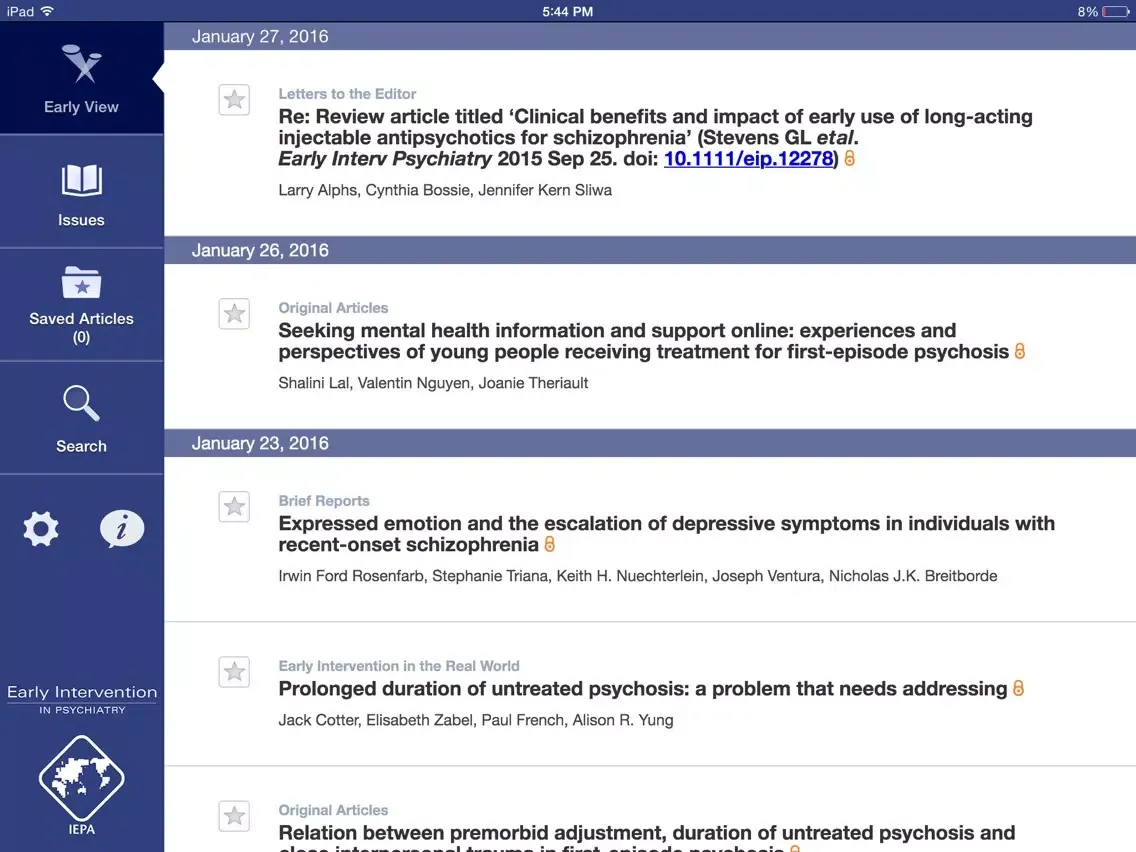Open the info bubble icon
The width and height of the screenshot is (1136, 852).
122,529
